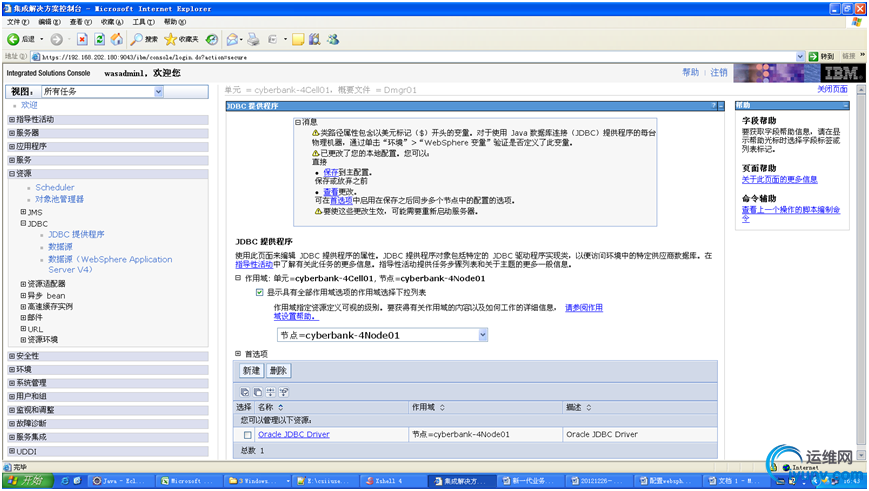869x491 pixels.
Task: Click the IE Forward arrow icon
Action: click(56, 39)
